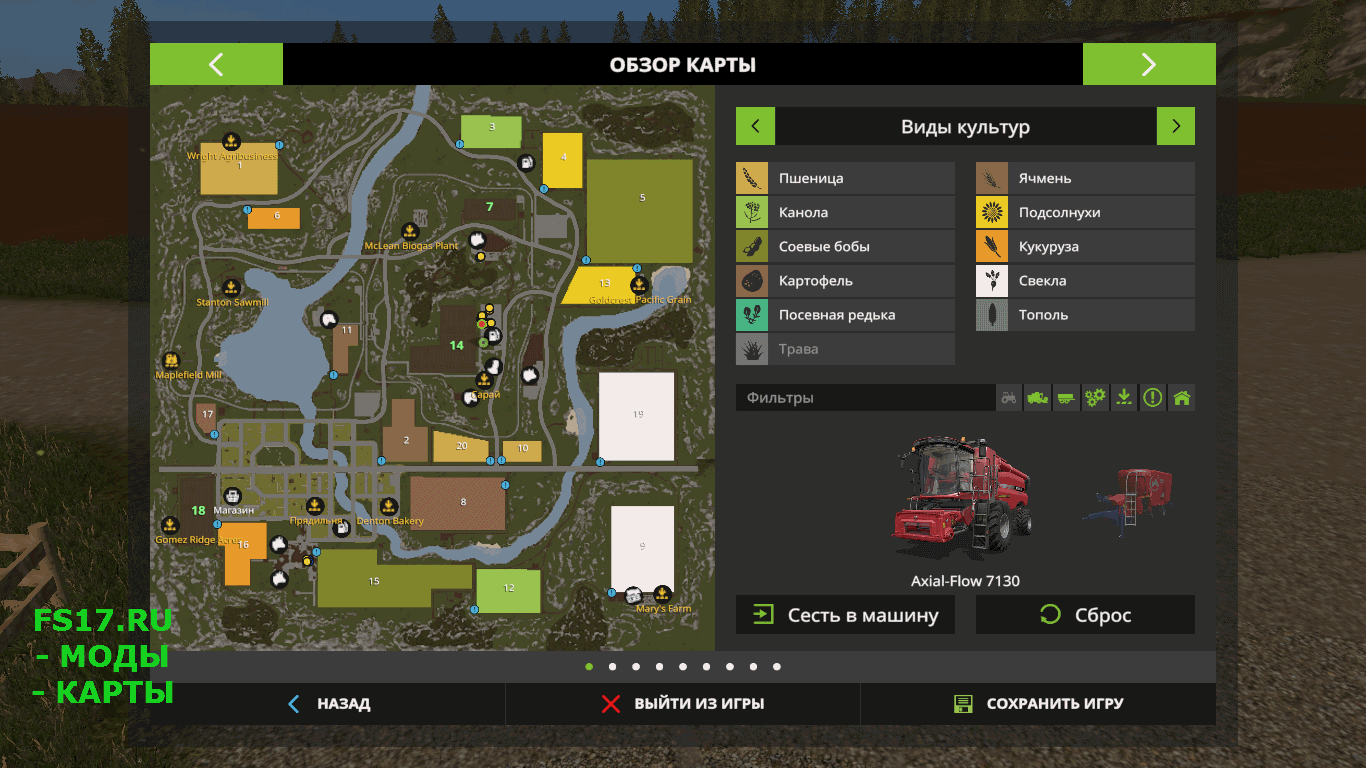
Task: Click Stanton Sawmill icon on map
Action: click(x=231, y=286)
